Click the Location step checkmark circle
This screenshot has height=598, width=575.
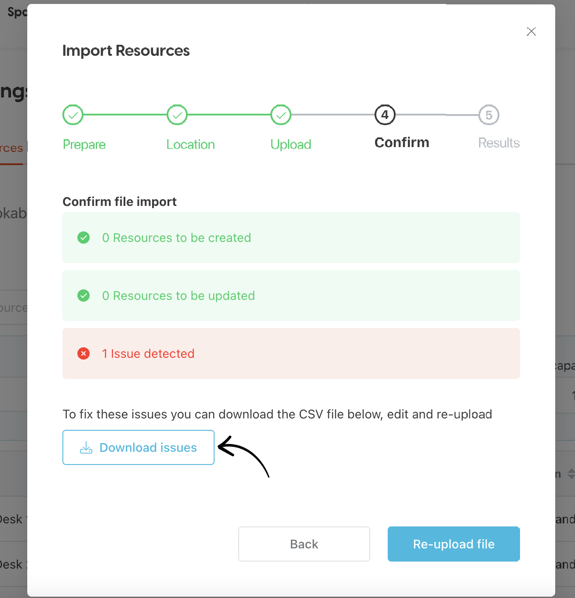(177, 115)
